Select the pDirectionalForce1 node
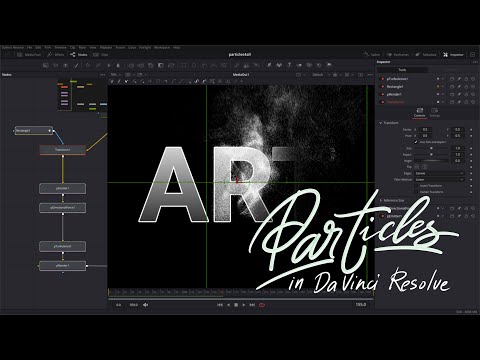The height and width of the screenshot is (360, 480). [x=63, y=208]
